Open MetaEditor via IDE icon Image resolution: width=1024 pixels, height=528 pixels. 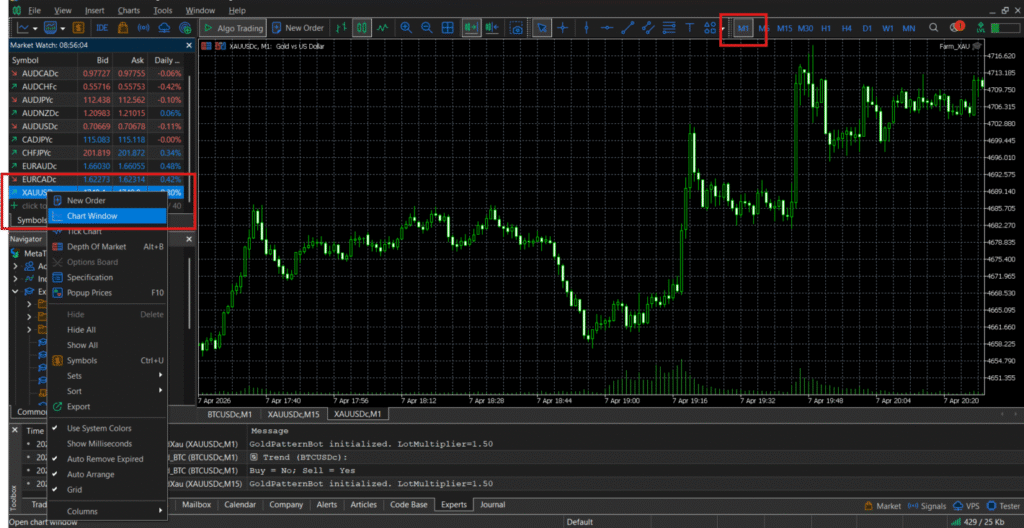click(103, 28)
